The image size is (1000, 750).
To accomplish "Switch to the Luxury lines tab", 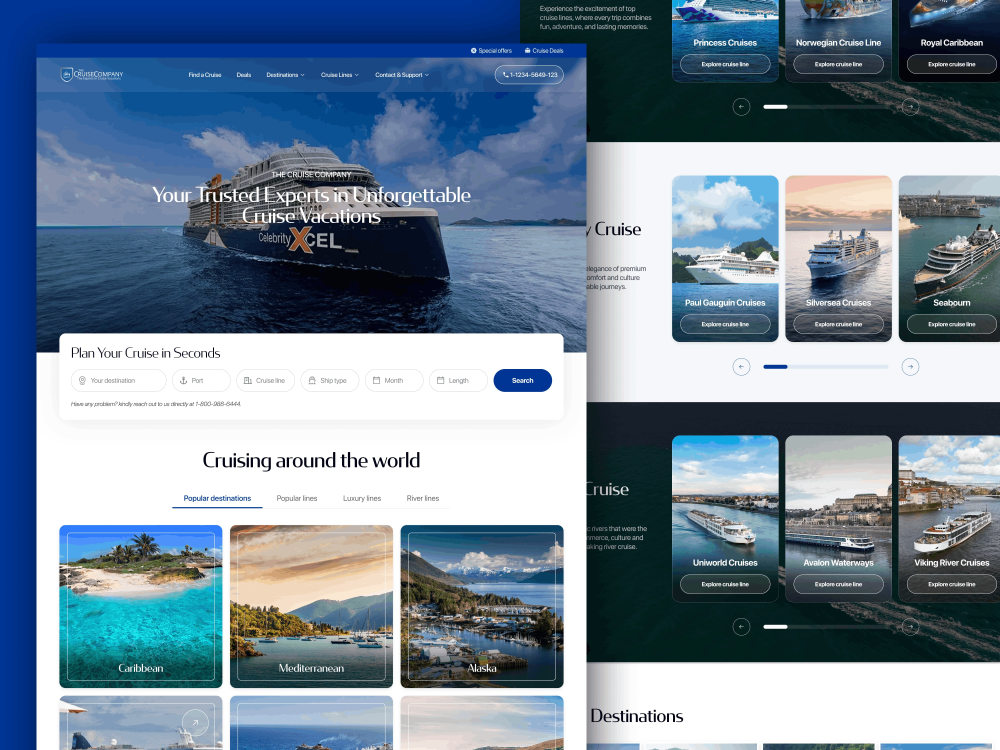I will pyautogui.click(x=362, y=498).
